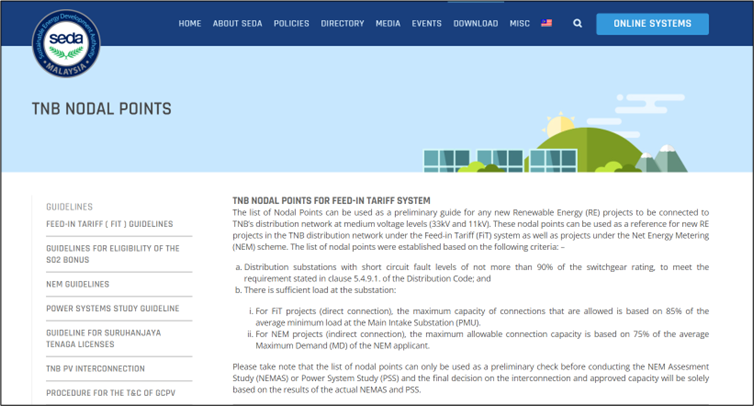Open the DOWNLOAD menu
Viewport: 754px width, 406px height.
tap(476, 23)
